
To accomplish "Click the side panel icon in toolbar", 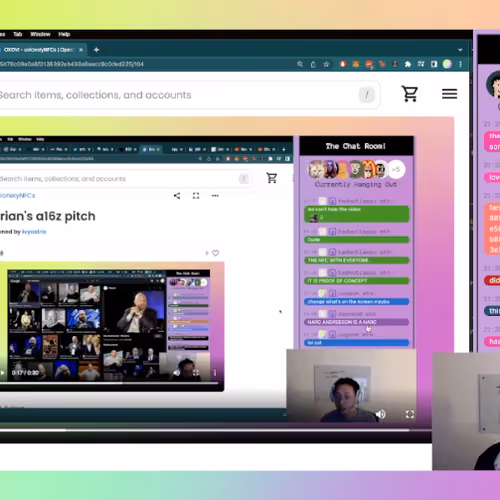I will tap(434, 64).
